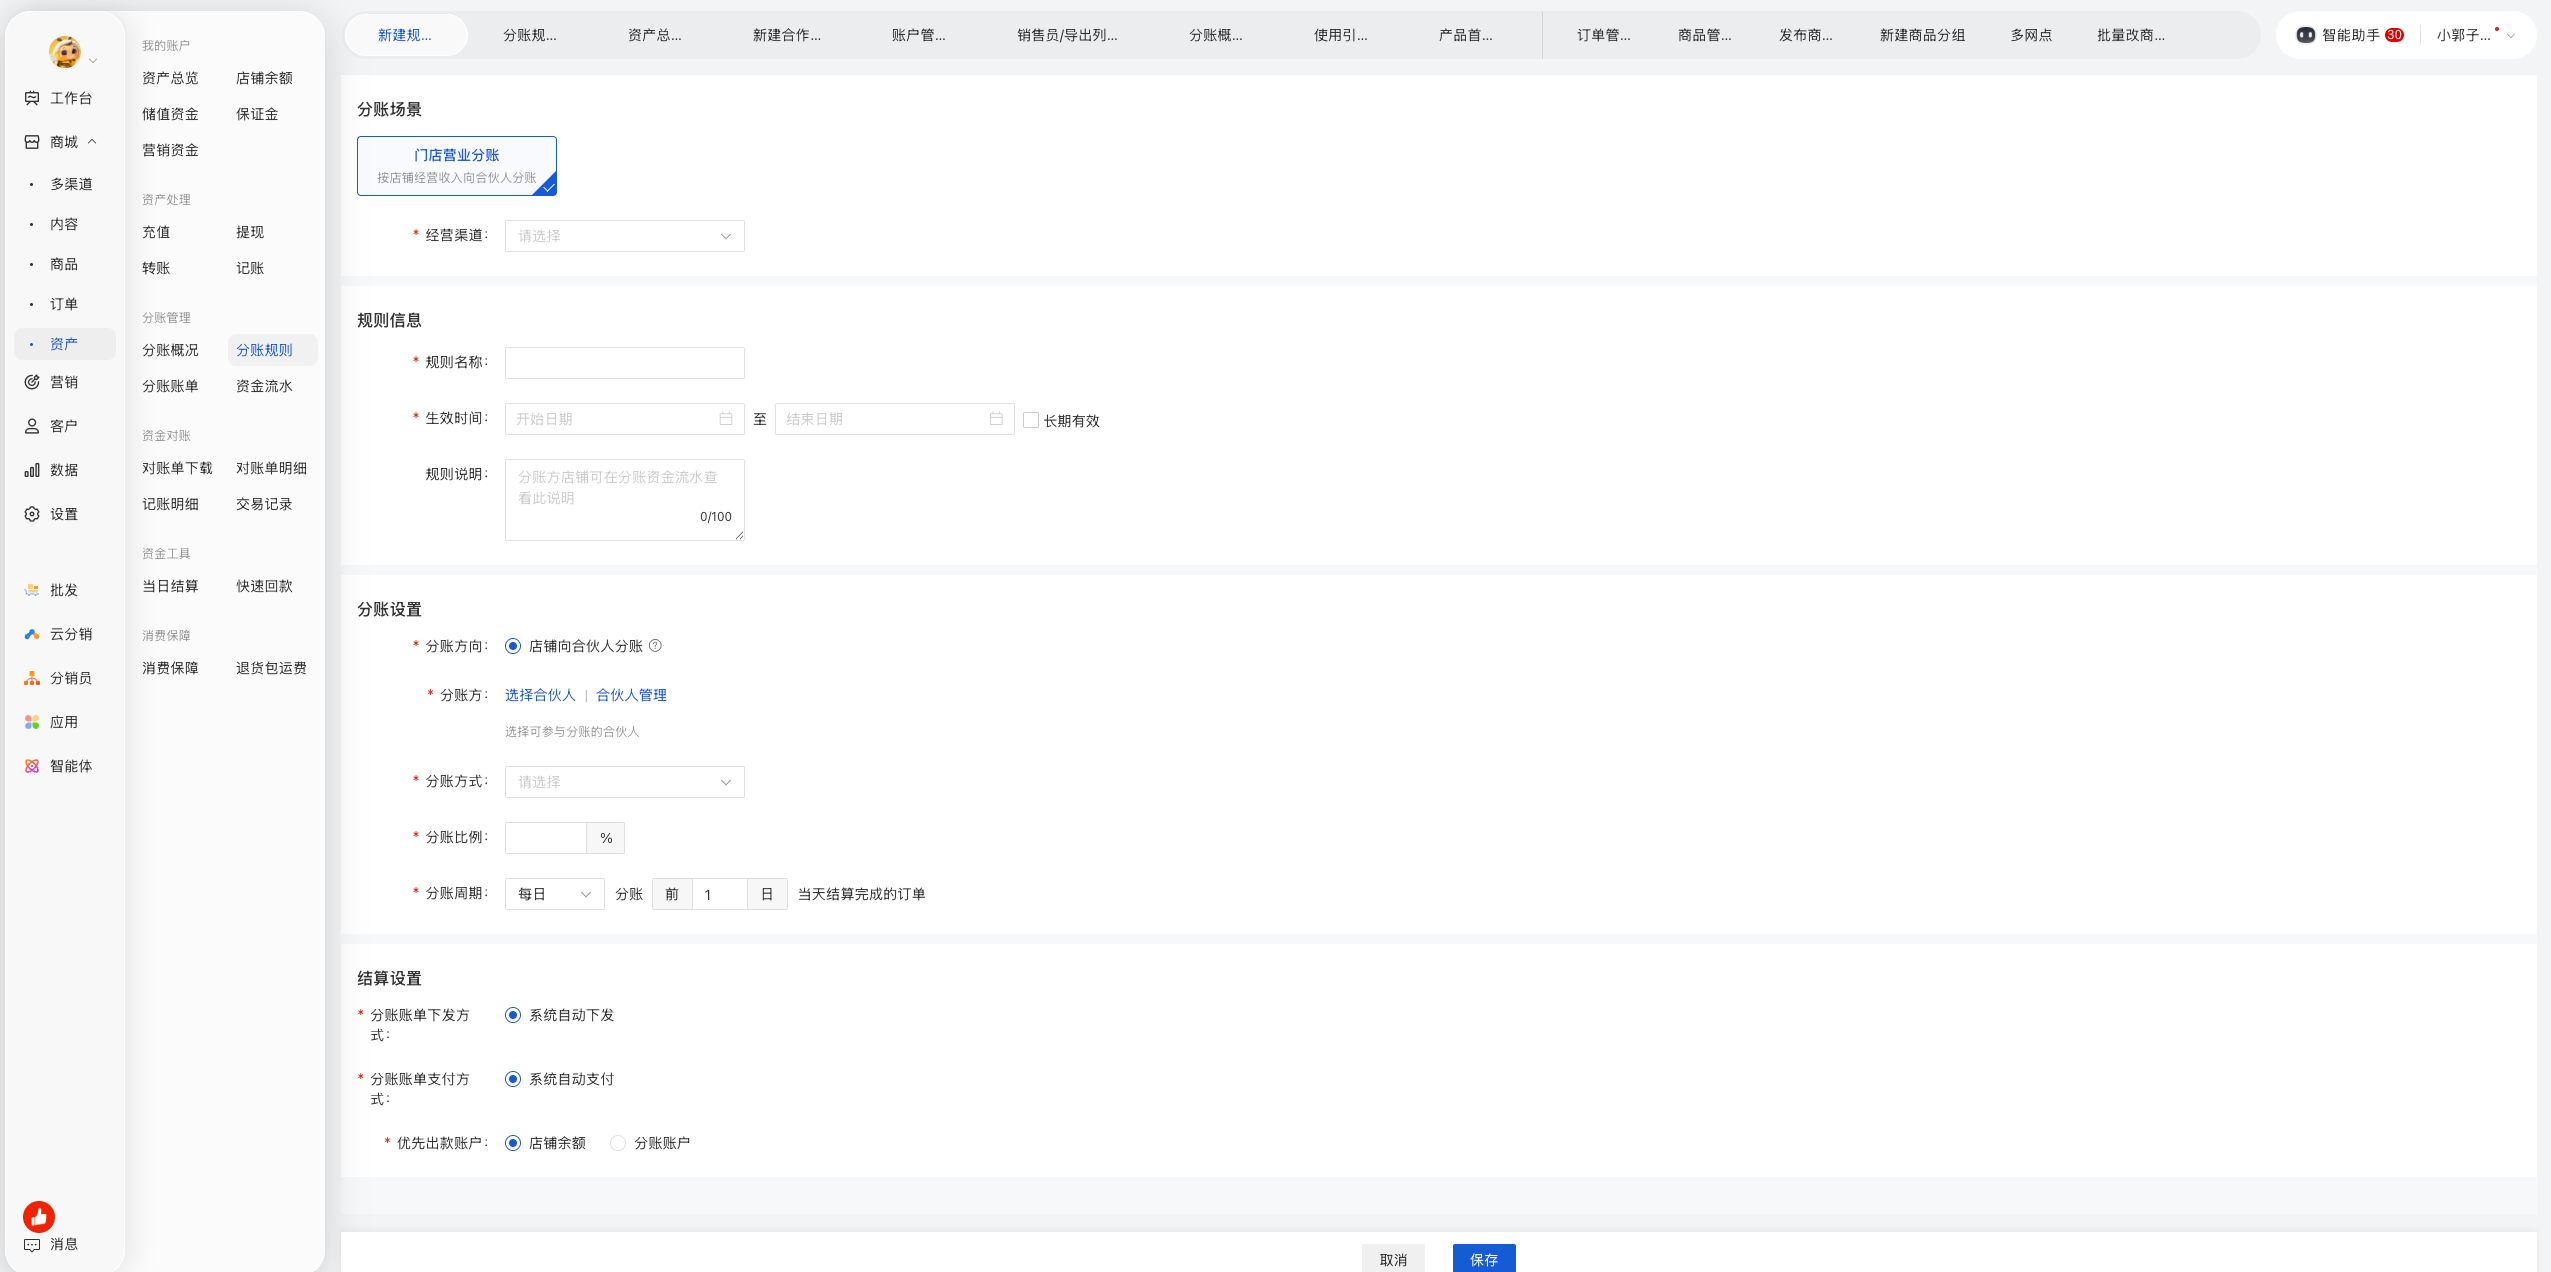Open the 数据 chart icon
Viewport: 2551px width, 1272px height.
click(32, 470)
